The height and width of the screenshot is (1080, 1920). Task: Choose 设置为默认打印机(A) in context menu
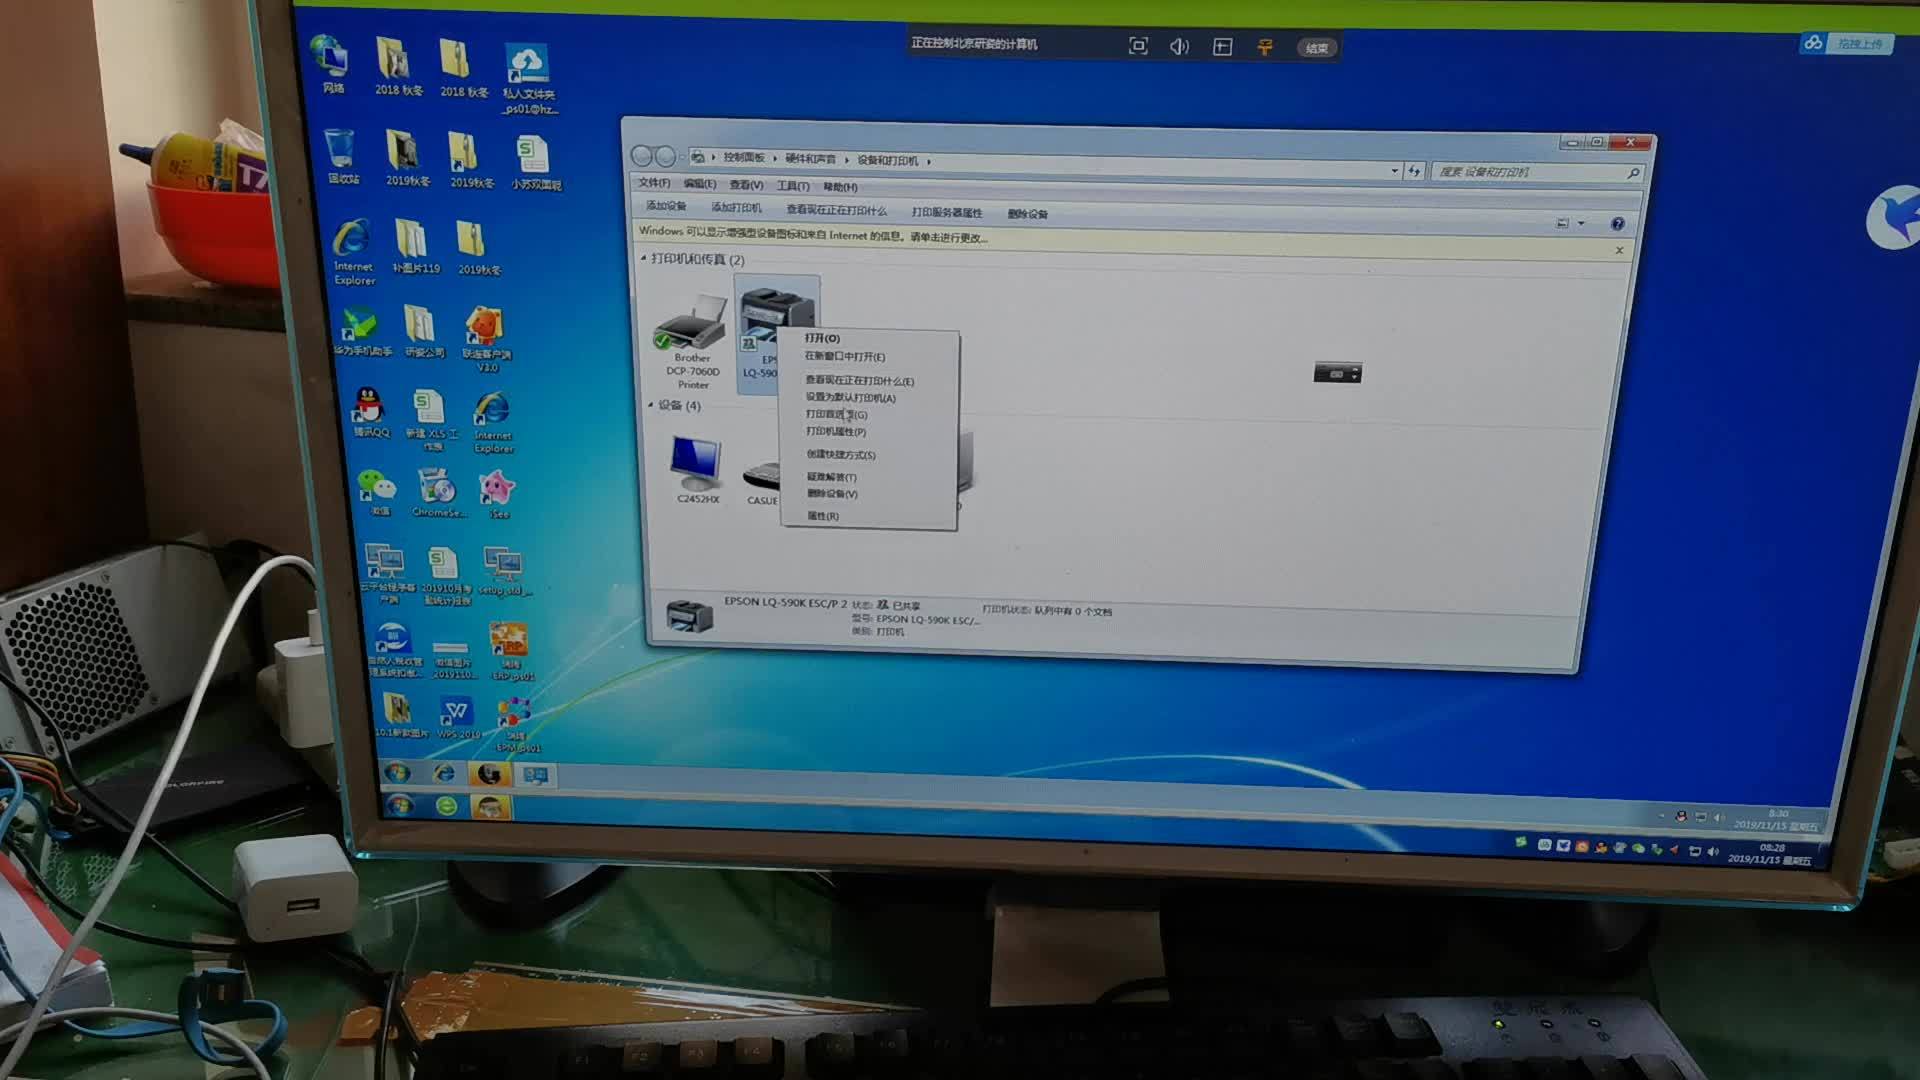[850, 397]
